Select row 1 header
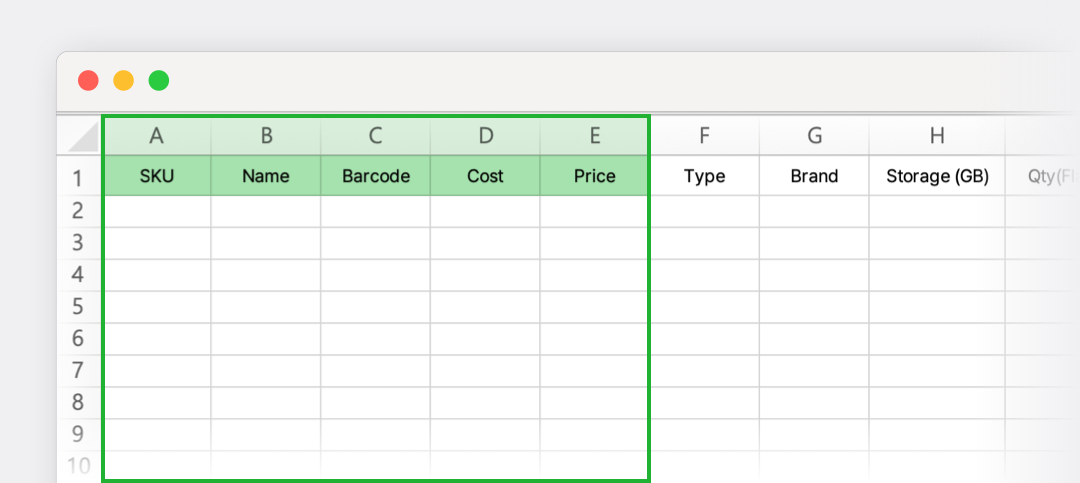 click(79, 178)
